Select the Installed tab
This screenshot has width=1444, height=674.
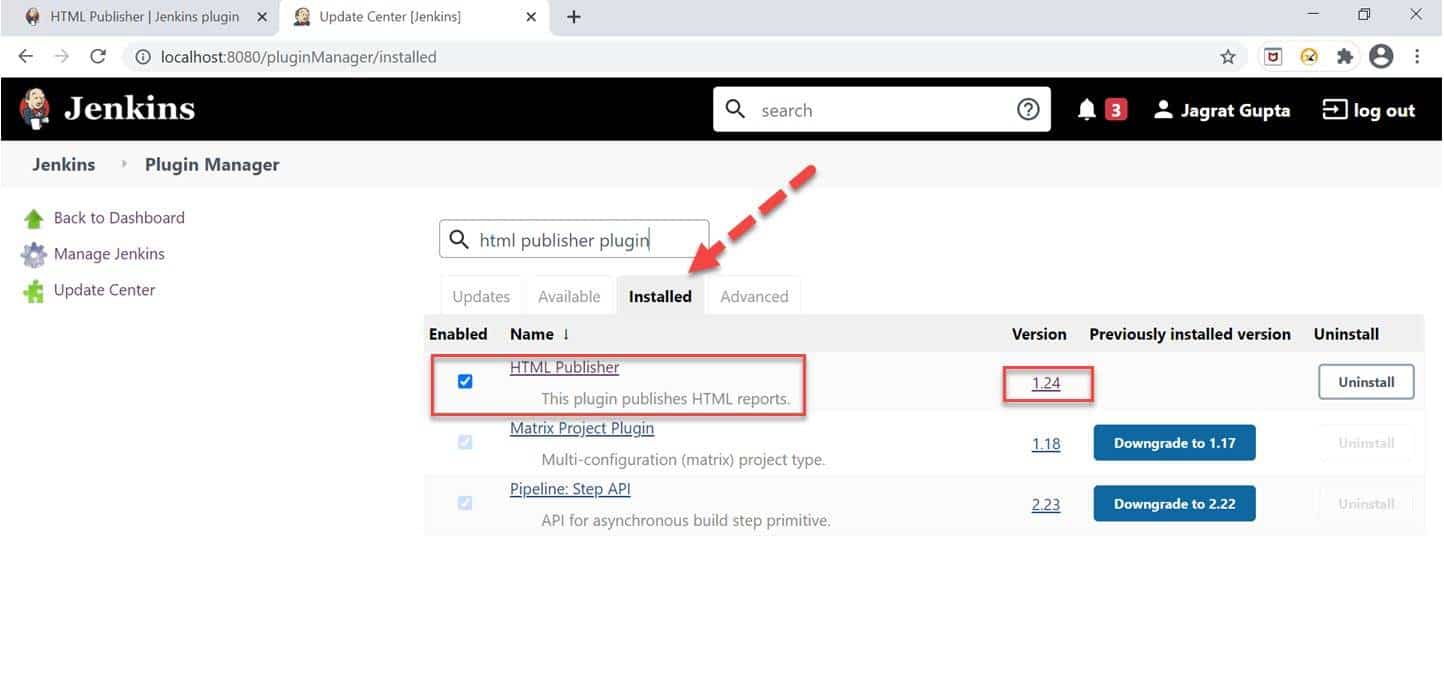pyautogui.click(x=660, y=296)
